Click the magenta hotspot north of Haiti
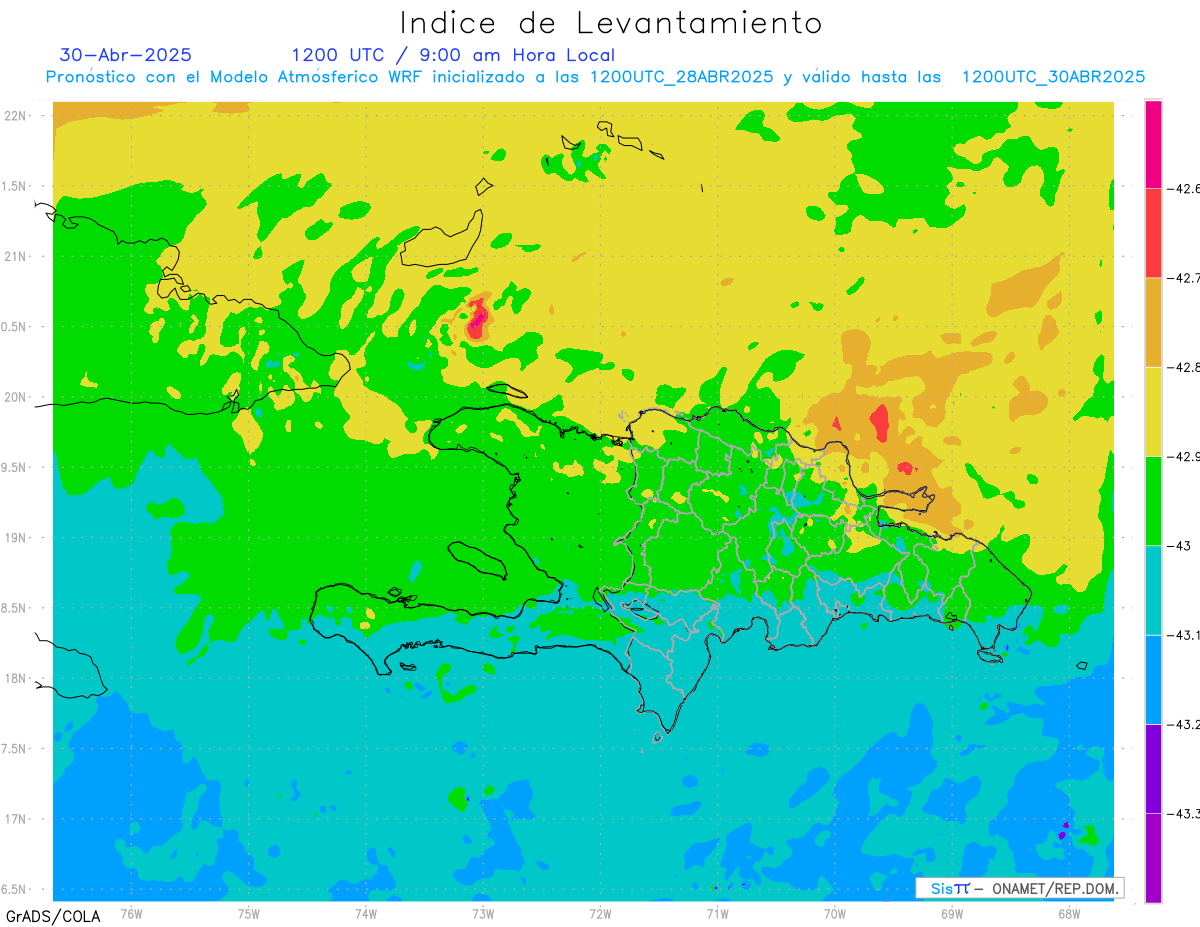The height and width of the screenshot is (927, 1200). pyautogui.click(x=479, y=318)
